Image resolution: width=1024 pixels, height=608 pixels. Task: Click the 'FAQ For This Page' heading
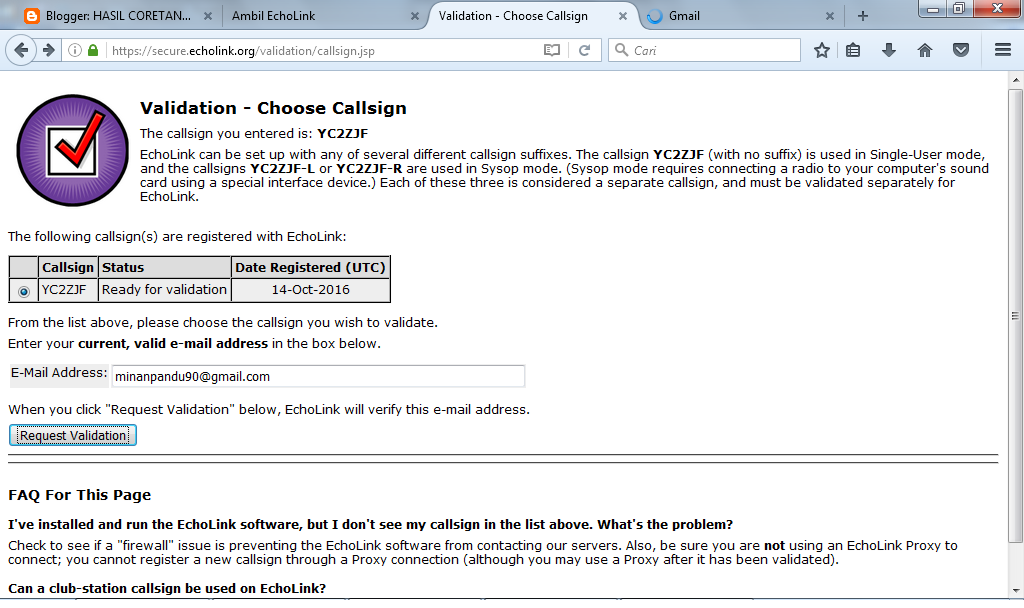point(80,495)
